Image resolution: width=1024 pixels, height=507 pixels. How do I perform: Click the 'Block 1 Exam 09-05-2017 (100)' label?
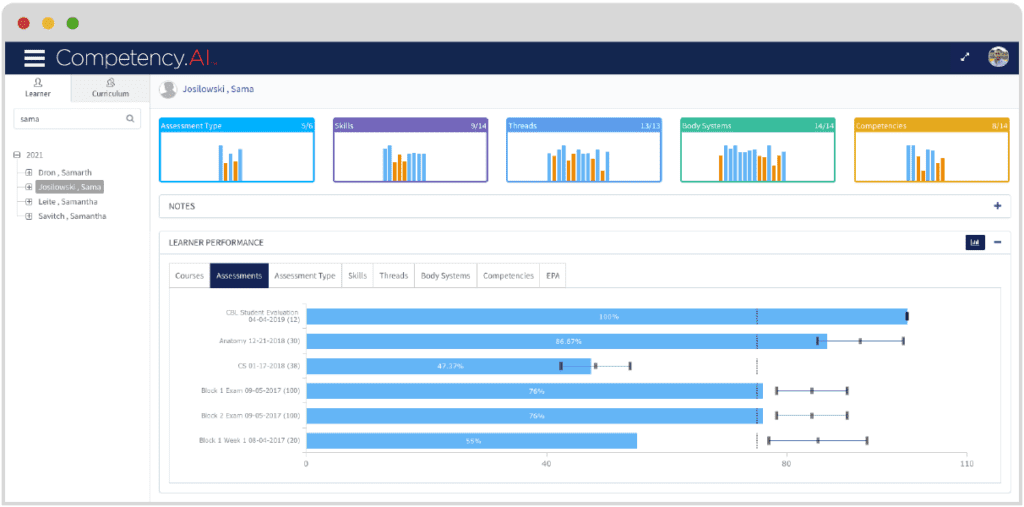tap(251, 391)
